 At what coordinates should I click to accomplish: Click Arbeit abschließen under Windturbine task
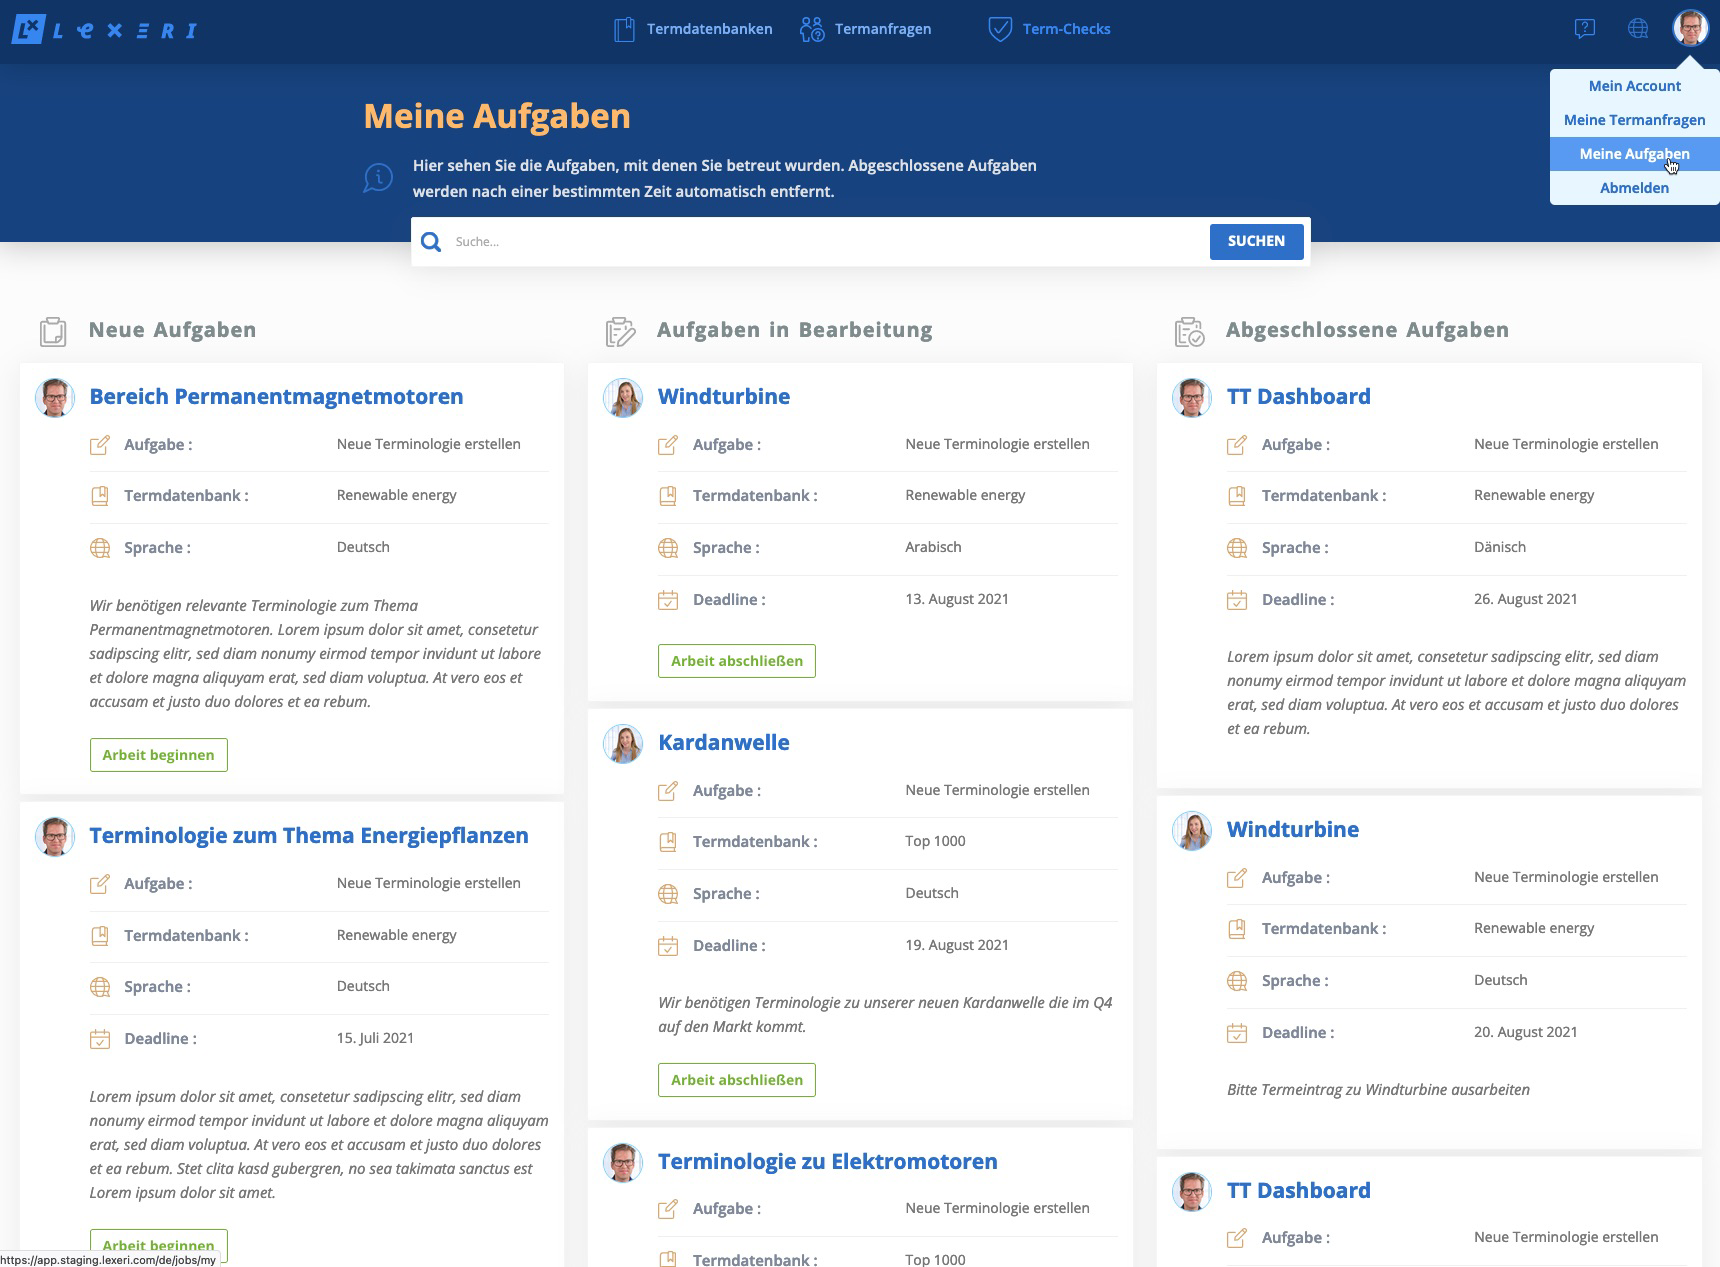pos(736,661)
